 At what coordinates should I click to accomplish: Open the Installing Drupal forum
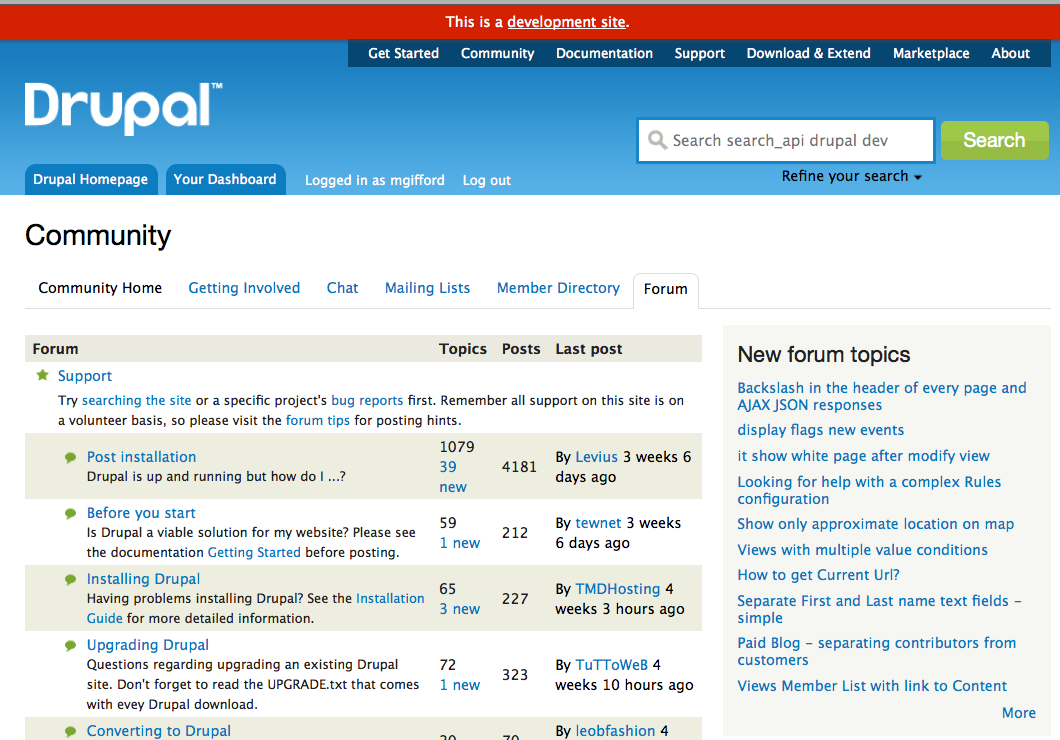point(143,579)
